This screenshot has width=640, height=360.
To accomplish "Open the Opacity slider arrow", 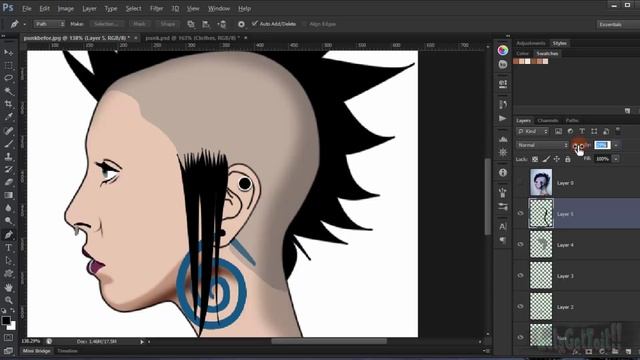I will point(616,145).
